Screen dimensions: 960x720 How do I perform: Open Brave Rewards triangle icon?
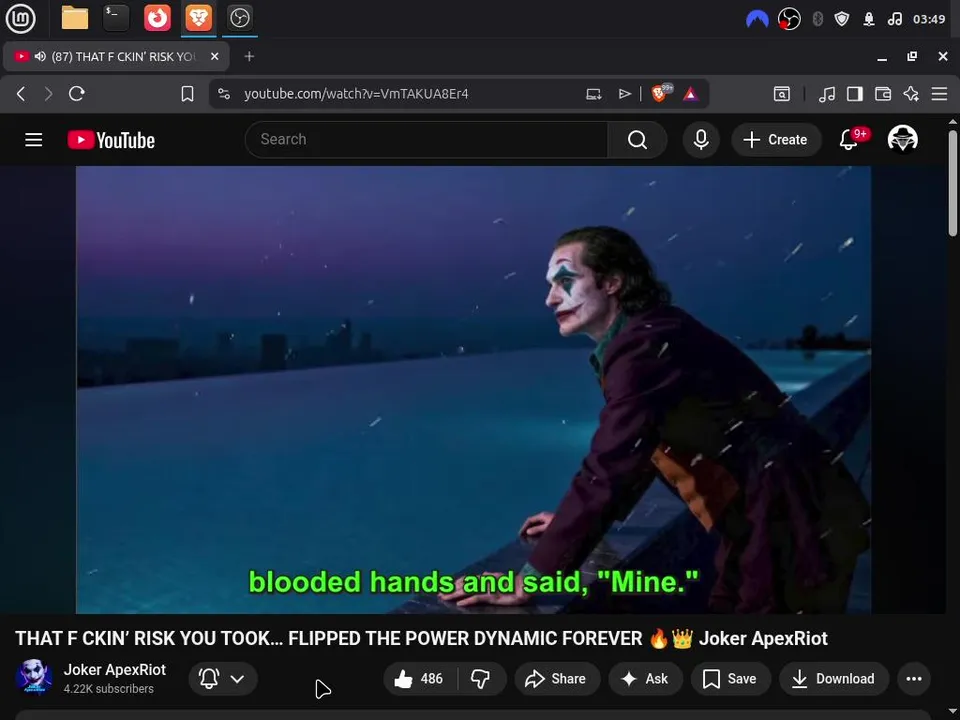[x=691, y=94]
